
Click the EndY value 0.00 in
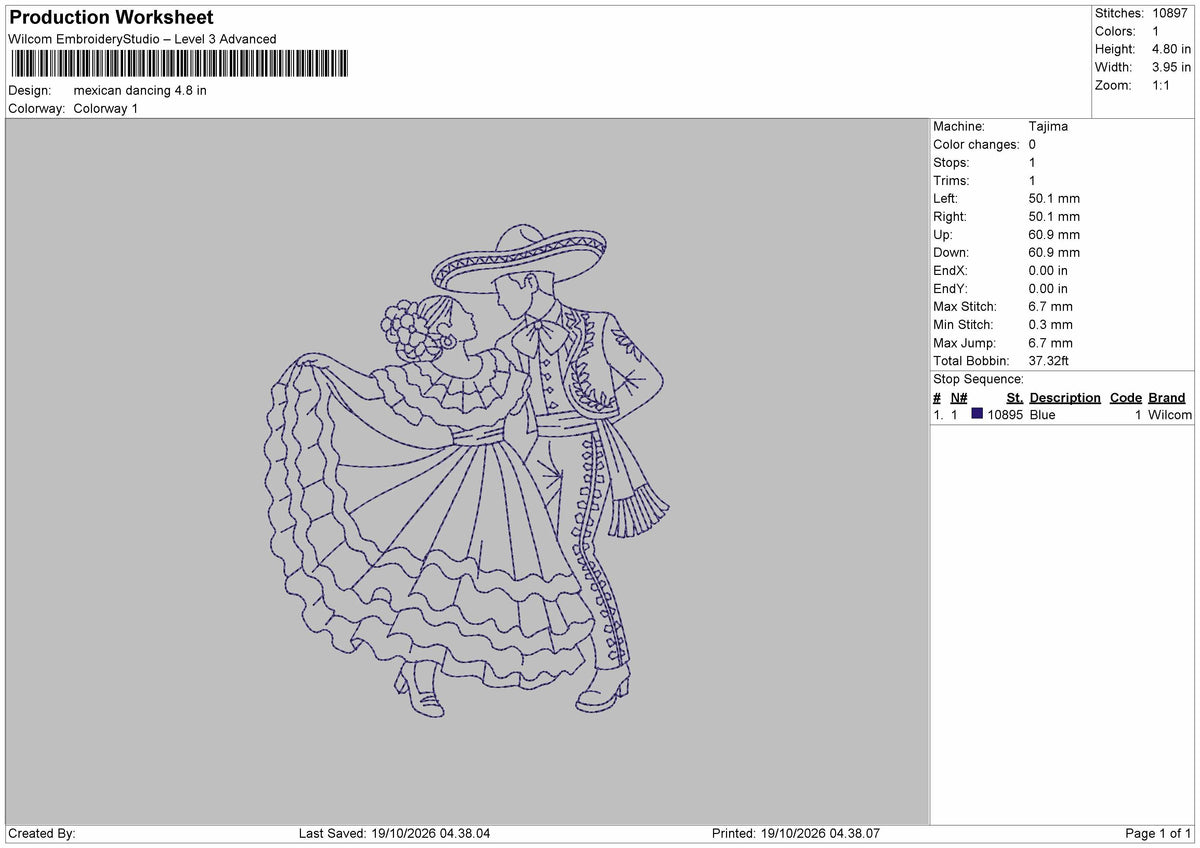1048,288
